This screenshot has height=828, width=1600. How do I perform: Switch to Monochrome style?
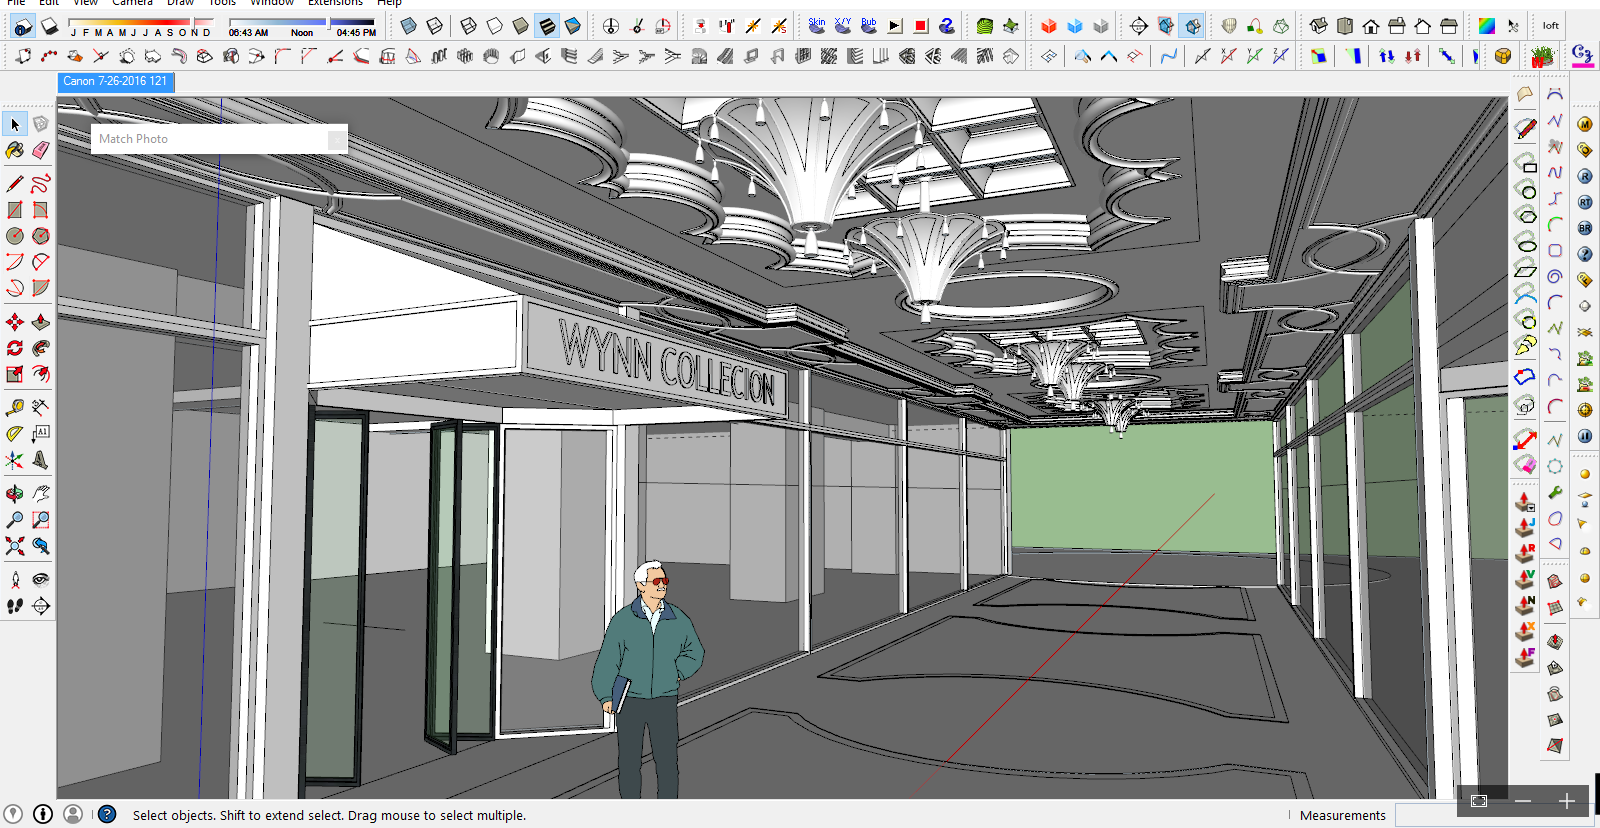[573, 26]
